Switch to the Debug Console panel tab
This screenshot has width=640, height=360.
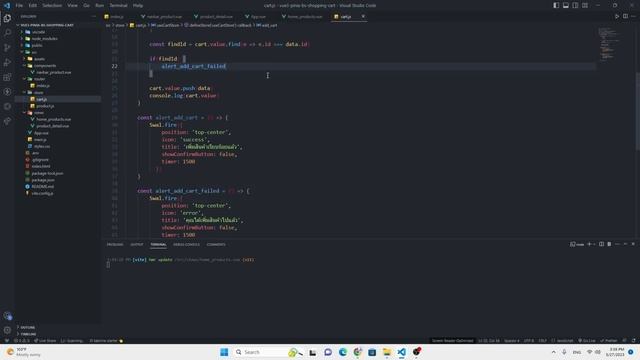[x=186, y=244]
